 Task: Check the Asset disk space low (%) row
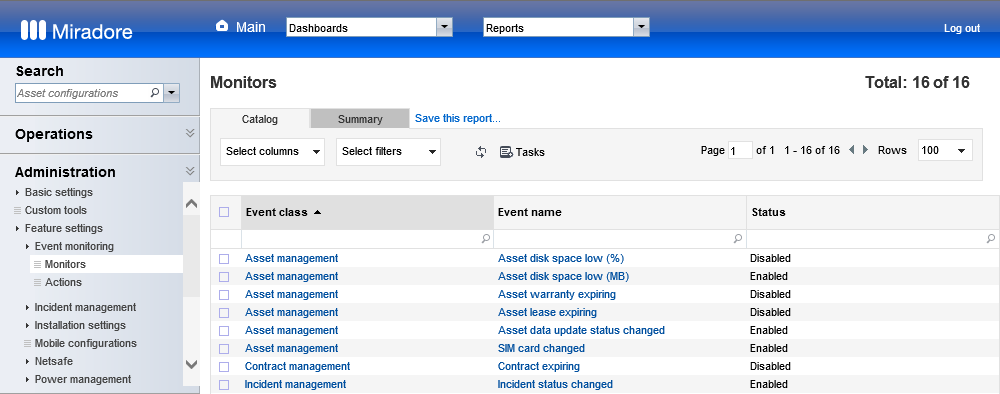click(224, 259)
